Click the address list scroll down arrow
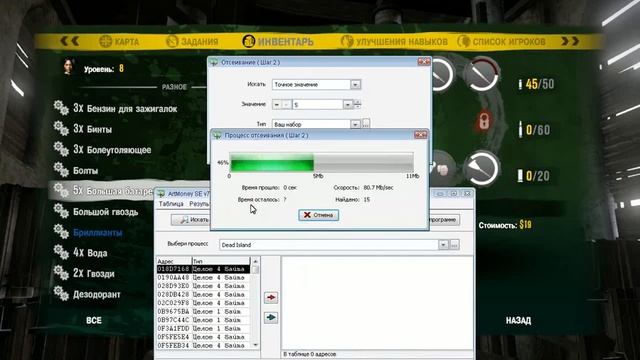The width and height of the screenshot is (640, 360). (256, 345)
